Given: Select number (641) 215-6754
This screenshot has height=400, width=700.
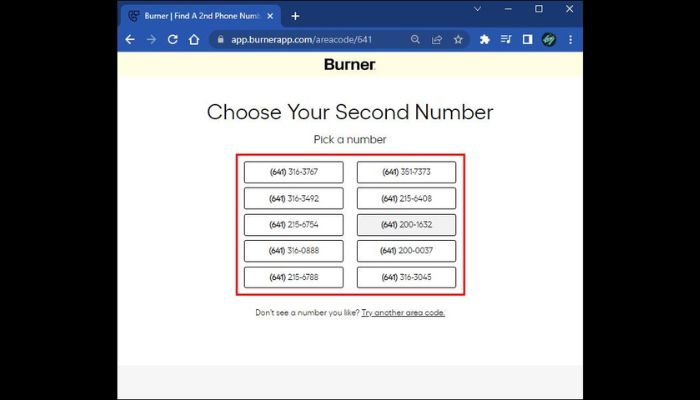Looking at the screenshot, I should [x=294, y=225].
